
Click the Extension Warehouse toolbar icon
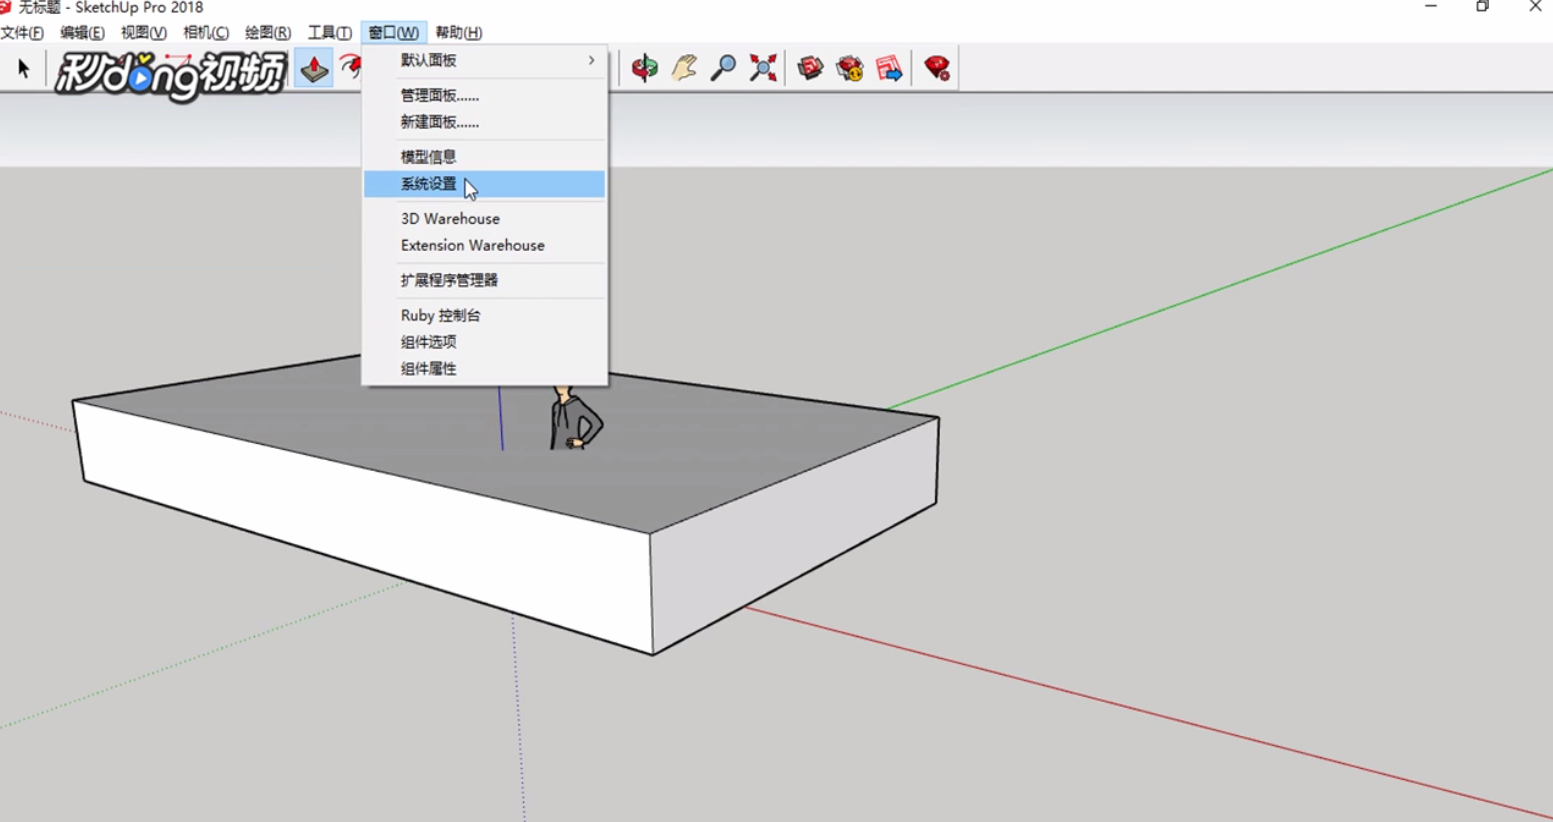(849, 68)
